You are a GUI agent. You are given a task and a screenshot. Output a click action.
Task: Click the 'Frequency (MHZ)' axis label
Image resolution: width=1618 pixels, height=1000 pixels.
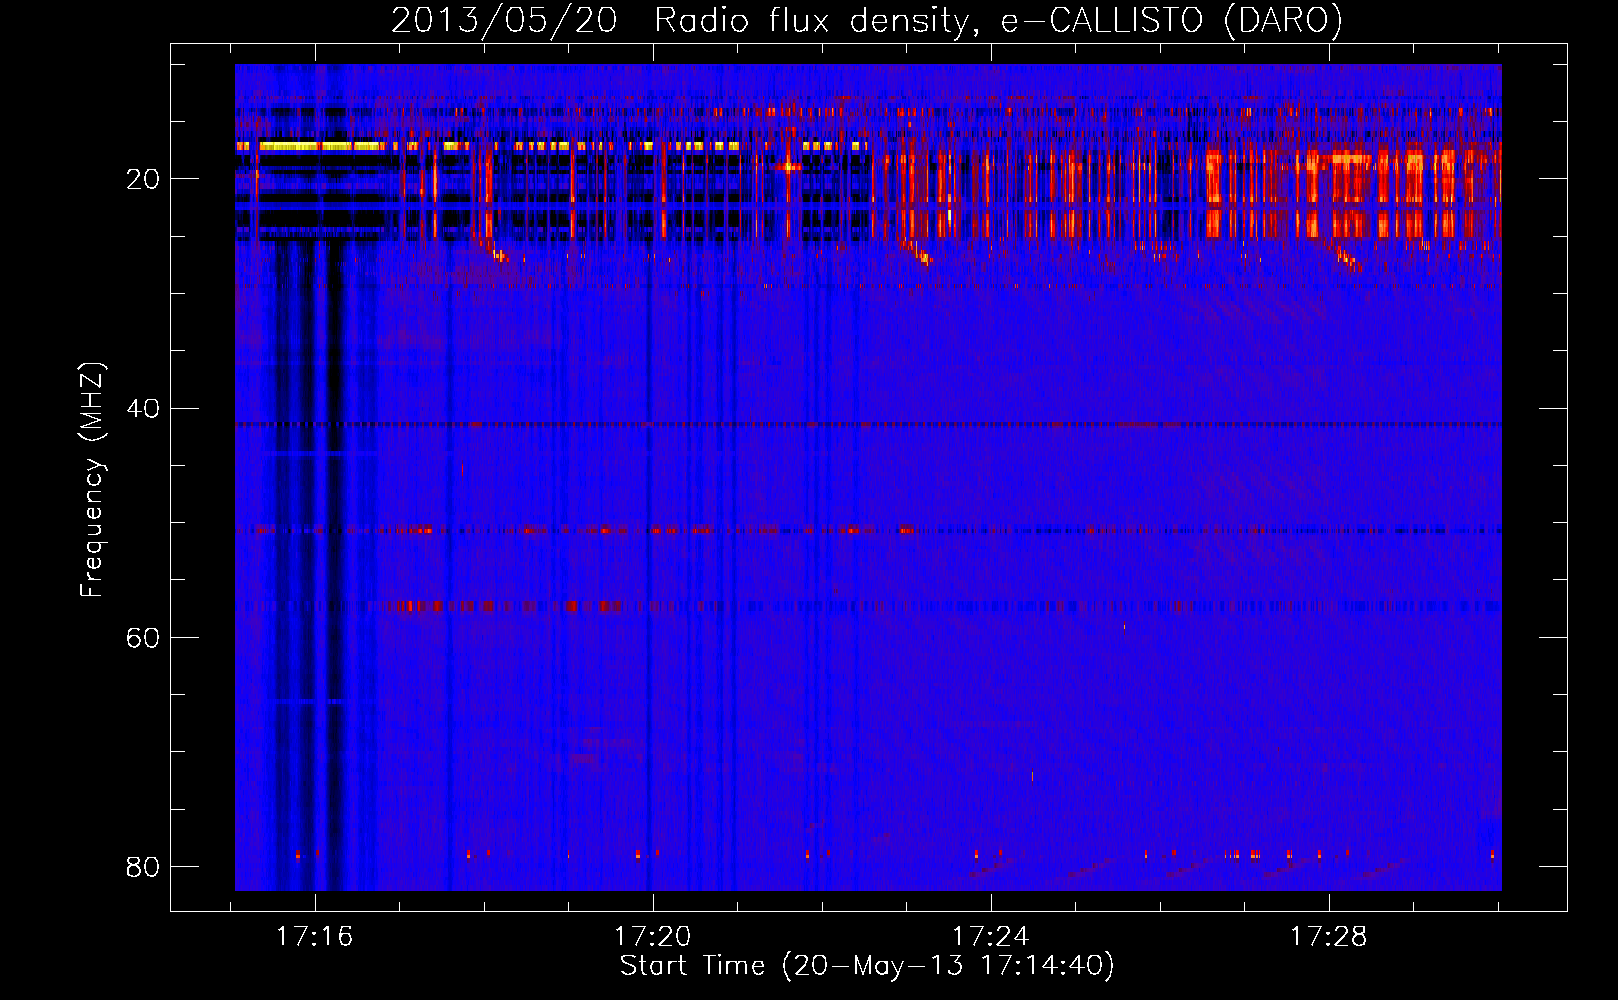[92, 480]
